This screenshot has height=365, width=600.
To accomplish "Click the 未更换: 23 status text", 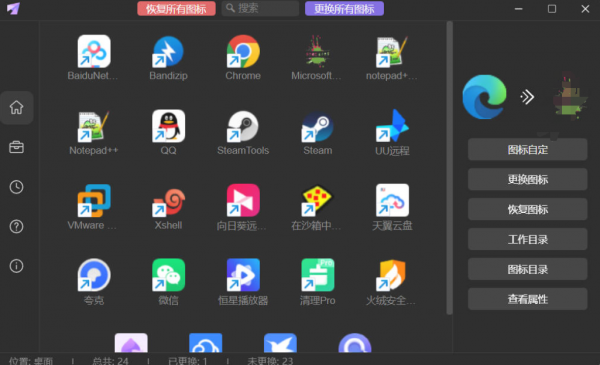I will 270,361.
